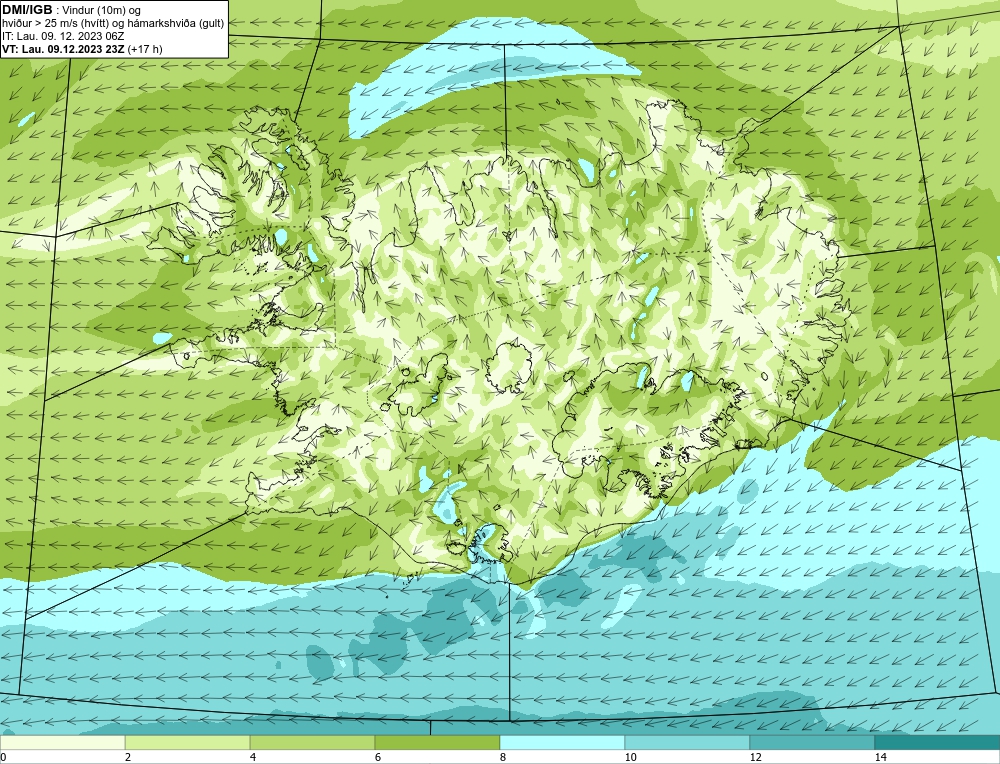This screenshot has height=764, width=1000.
Task: Click the legend scale value '8'
Action: pos(503,757)
